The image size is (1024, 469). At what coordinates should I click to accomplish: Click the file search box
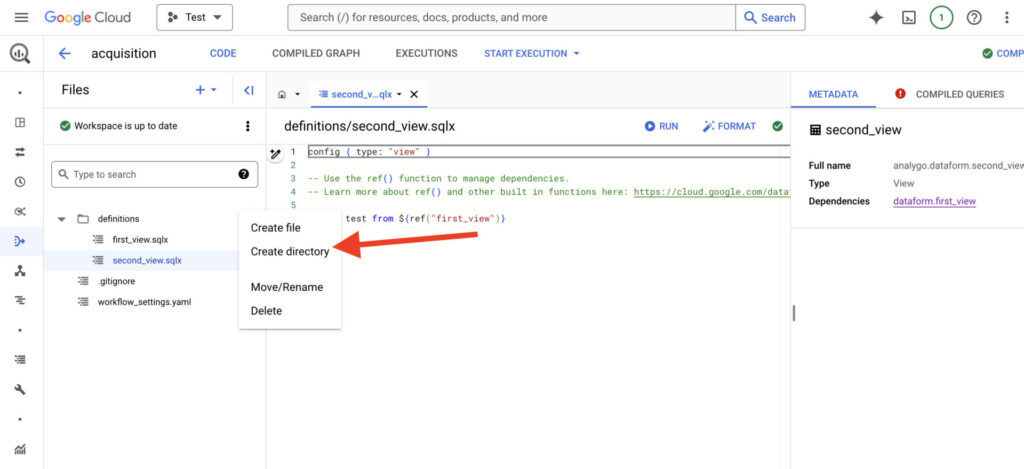coord(154,174)
